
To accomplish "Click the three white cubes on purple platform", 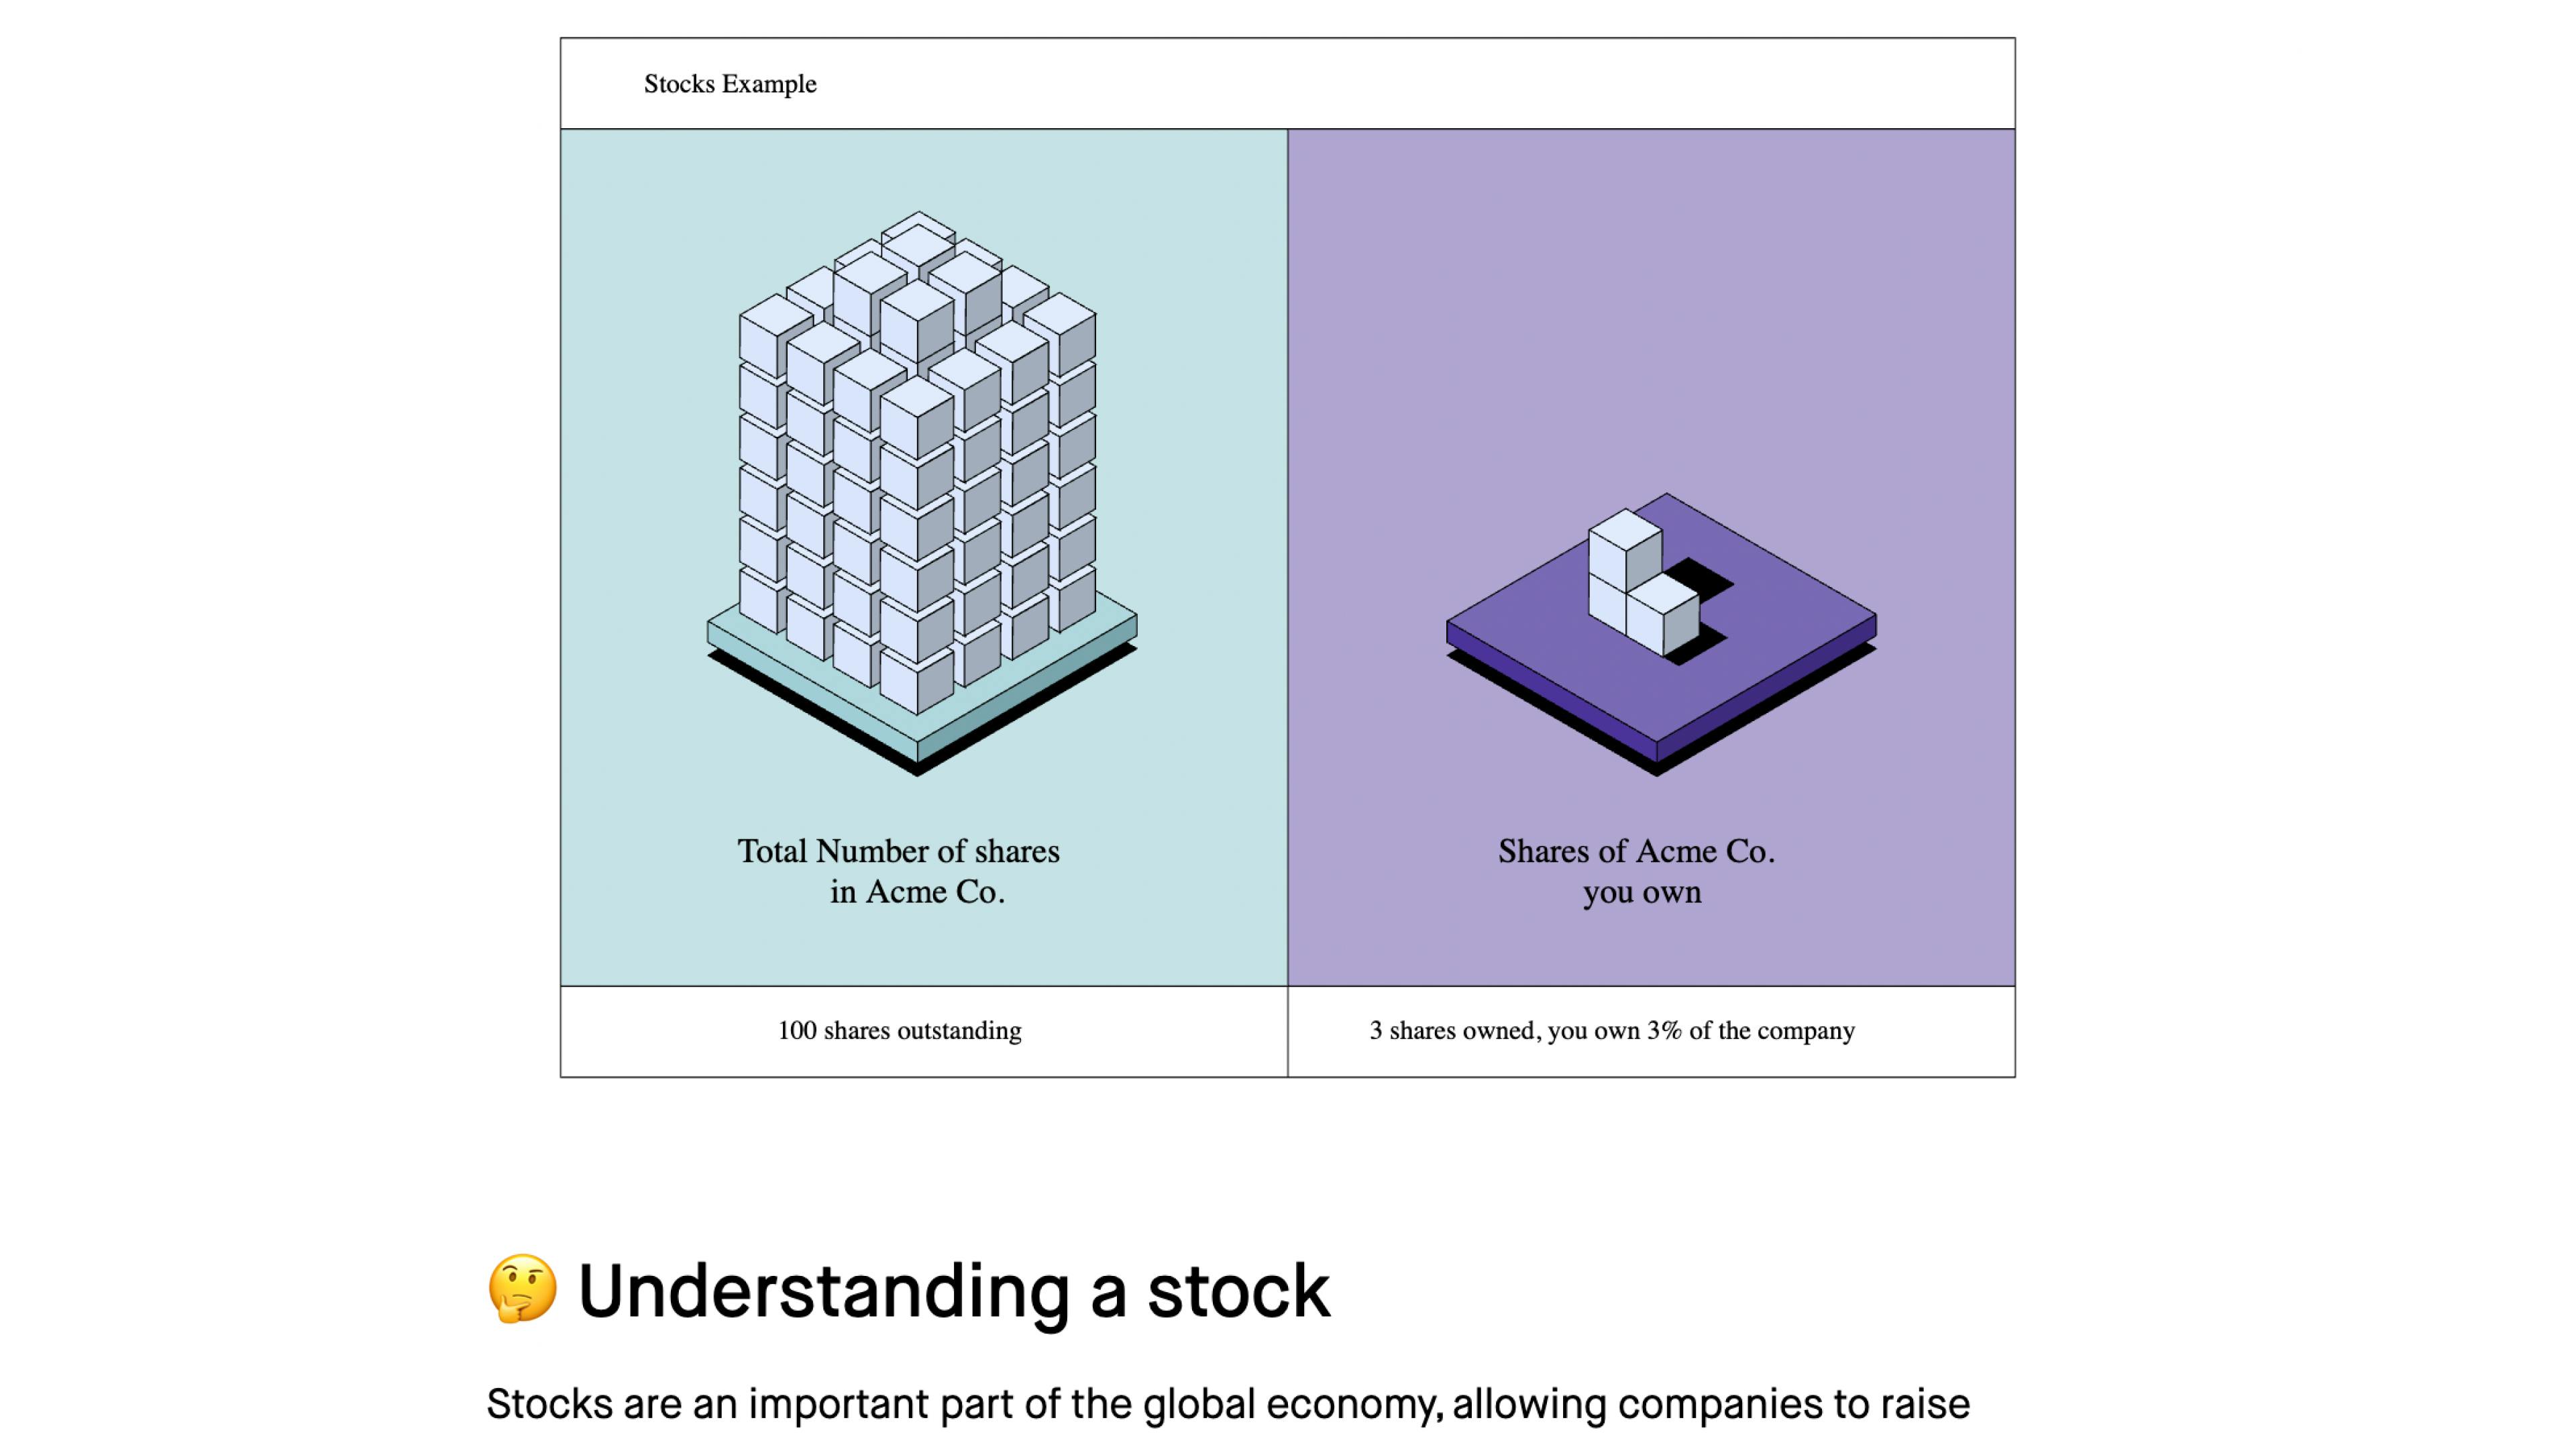I will [x=1643, y=582].
